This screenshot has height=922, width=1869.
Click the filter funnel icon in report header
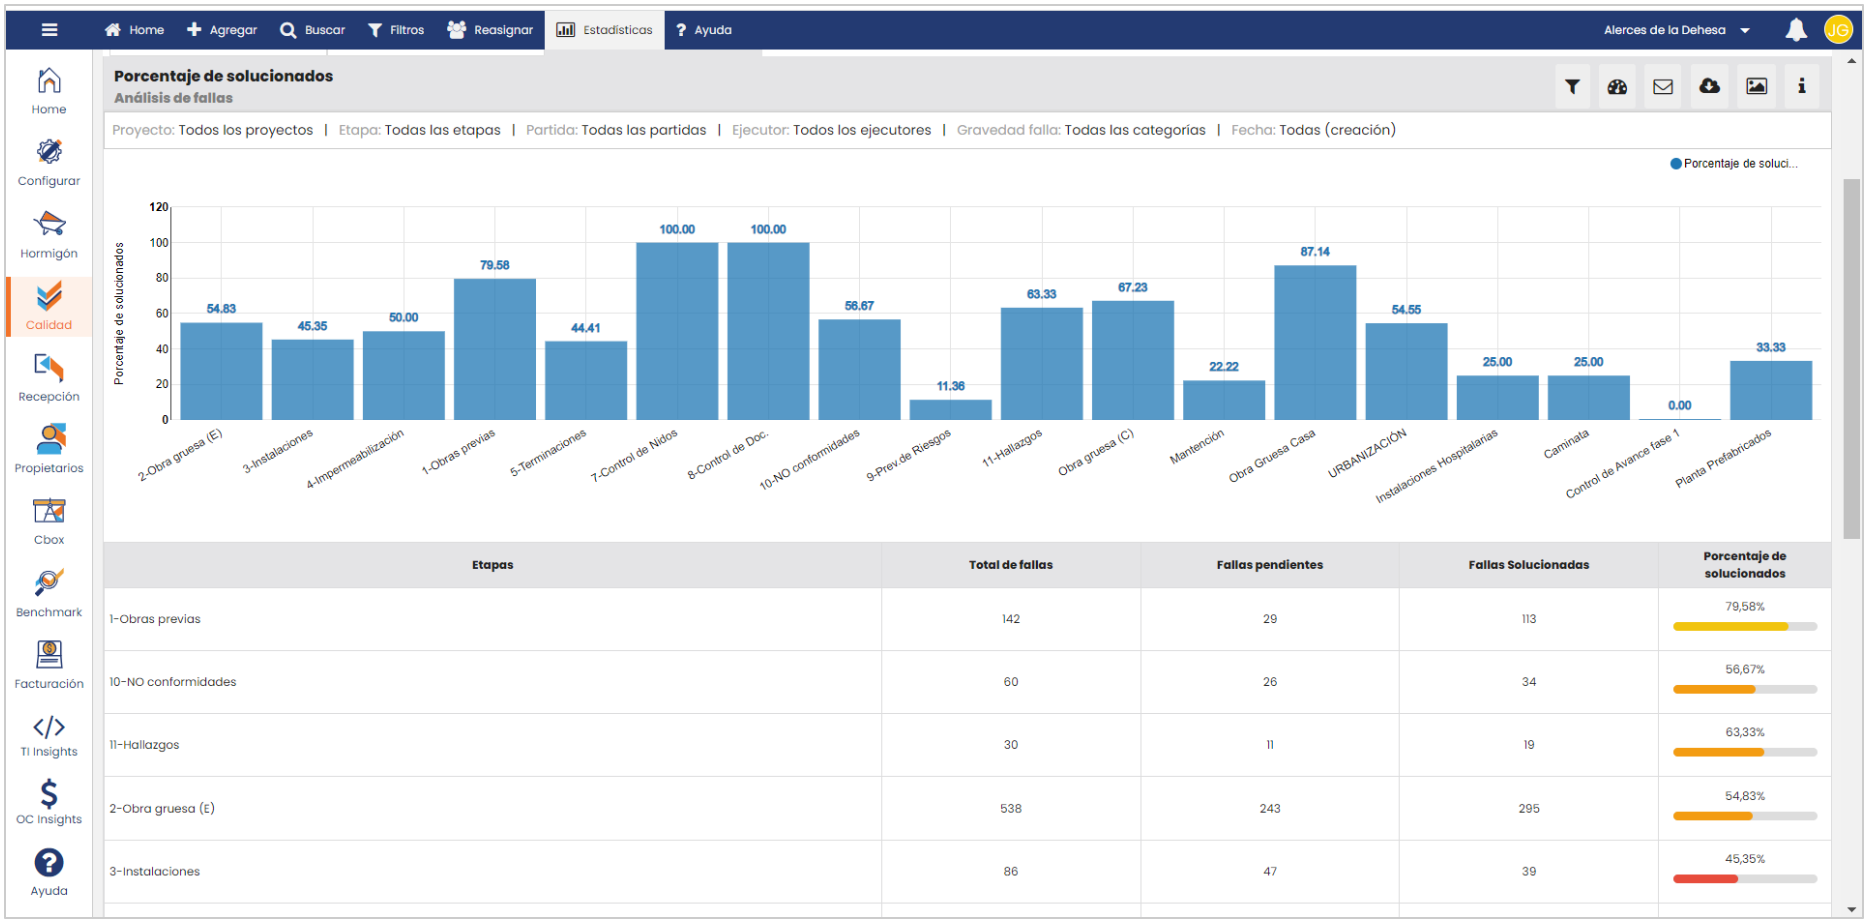click(x=1572, y=87)
